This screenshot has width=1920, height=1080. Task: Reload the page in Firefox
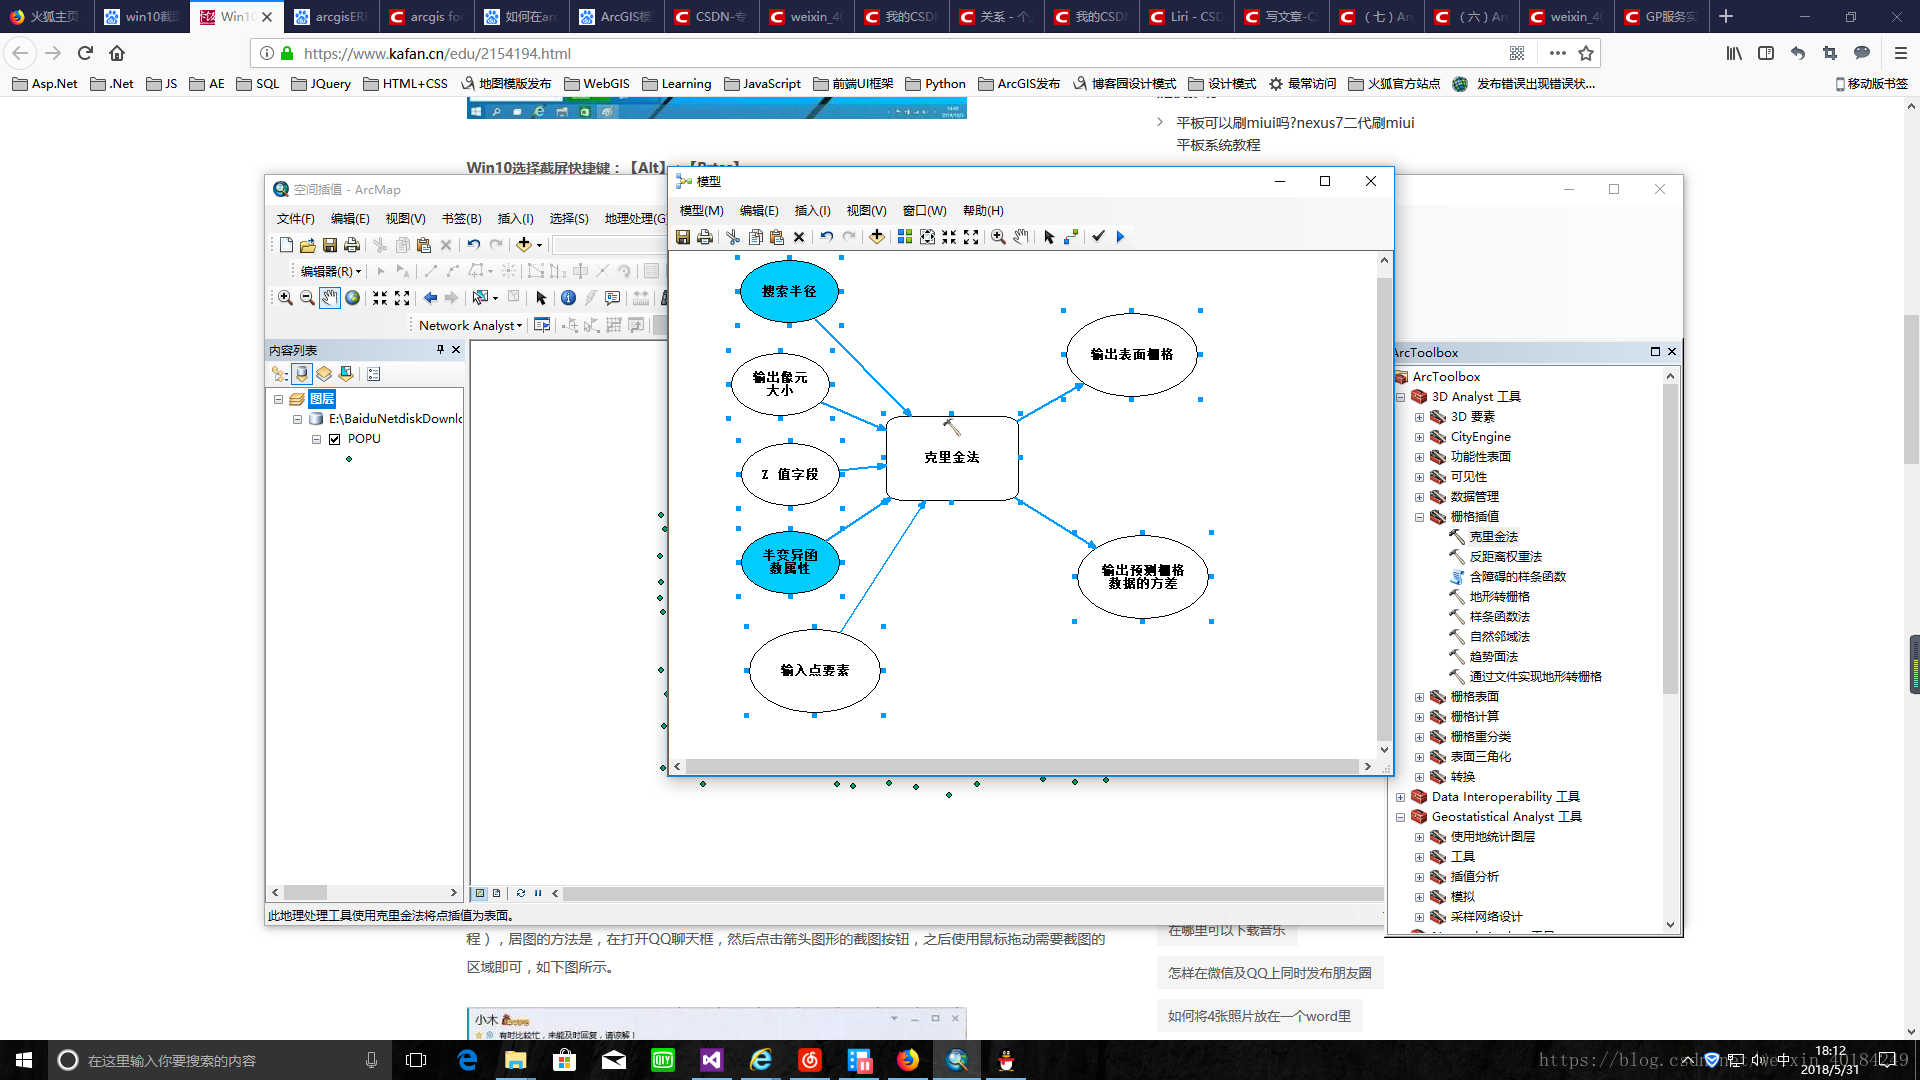coord(85,53)
